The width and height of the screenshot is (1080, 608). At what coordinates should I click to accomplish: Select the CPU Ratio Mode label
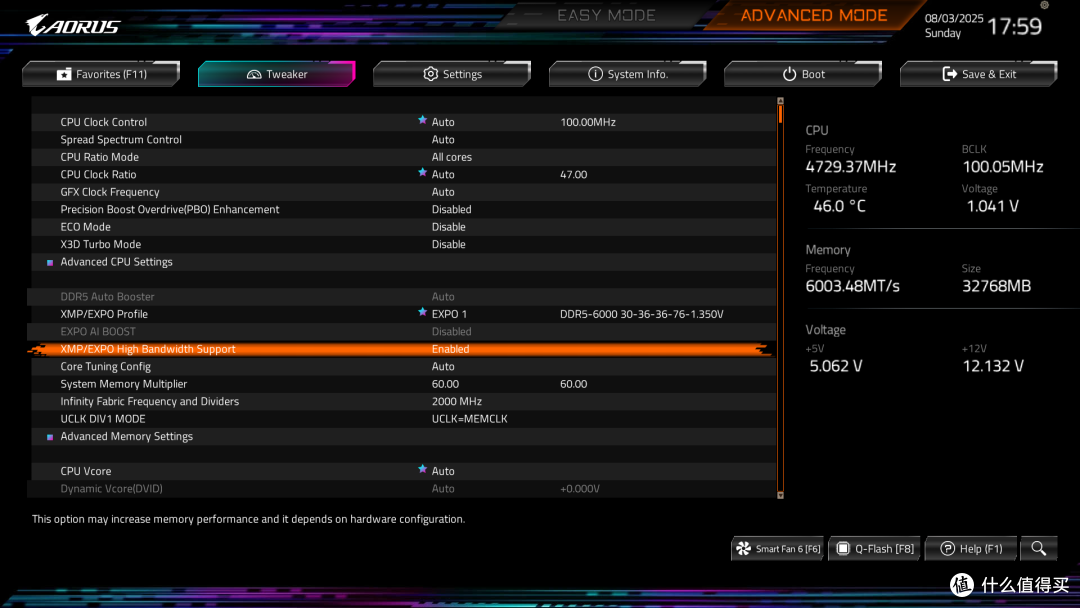click(99, 157)
